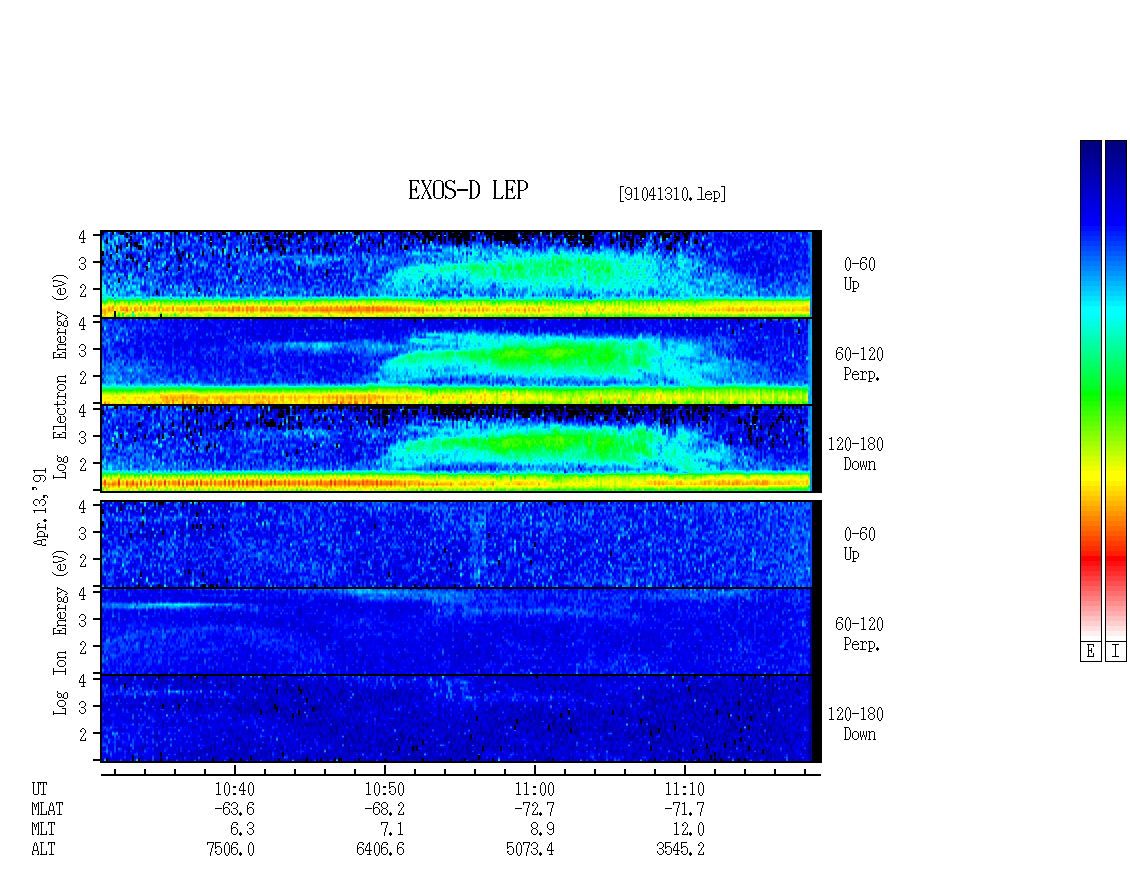Click the MLAT row header label
The width and height of the screenshot is (1130, 875).
pyautogui.click(x=47, y=809)
